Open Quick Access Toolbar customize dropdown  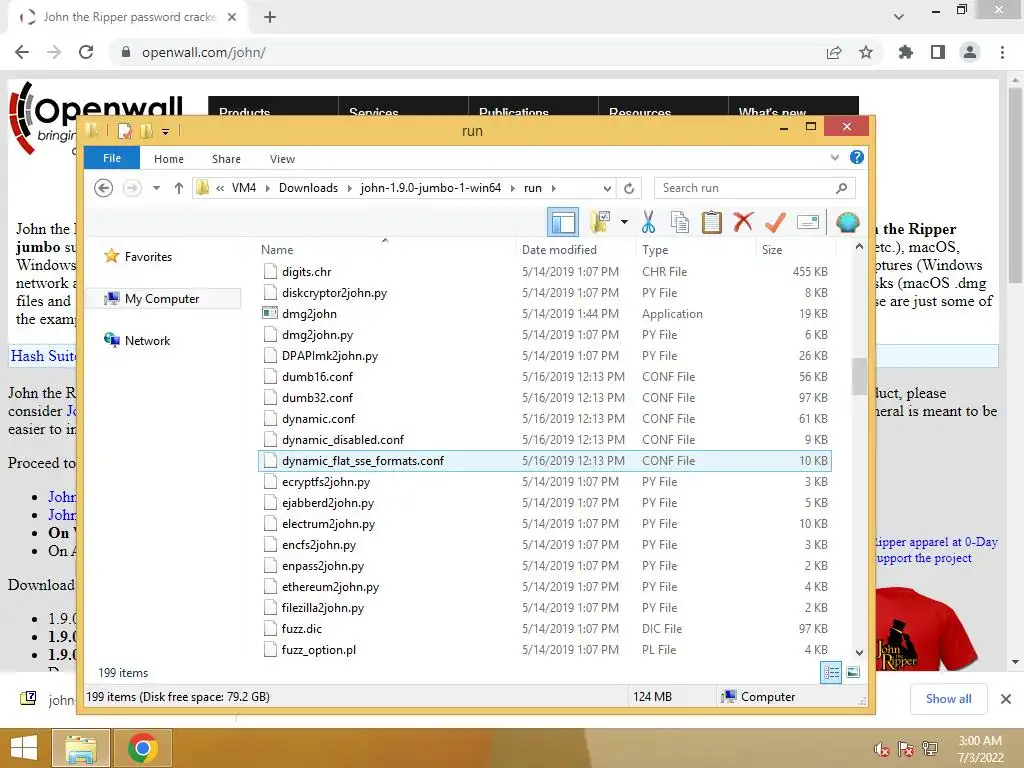[166, 132]
